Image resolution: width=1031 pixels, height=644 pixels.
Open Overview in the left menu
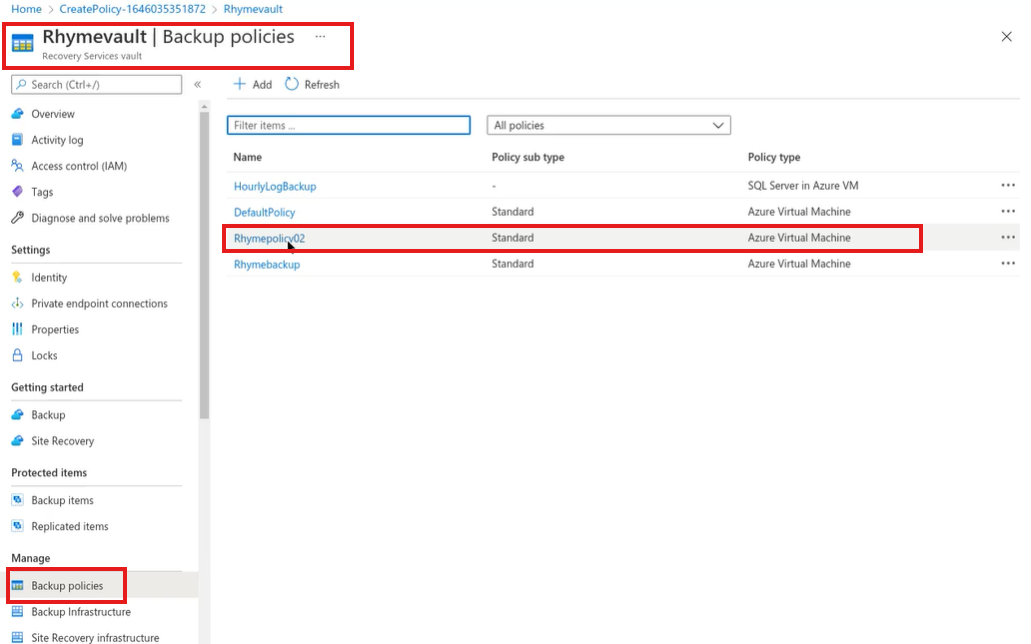click(53, 114)
